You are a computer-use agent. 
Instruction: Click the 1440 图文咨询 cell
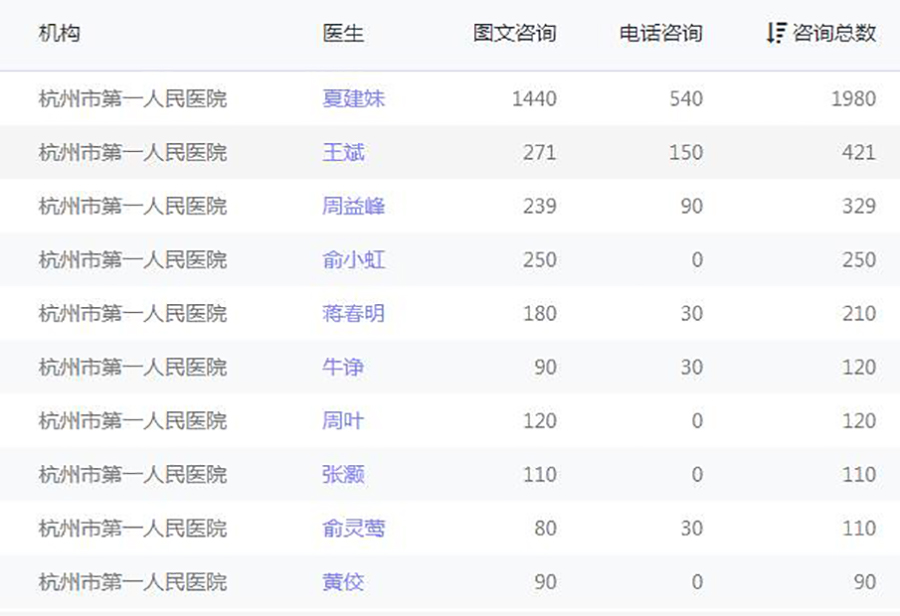coord(533,99)
